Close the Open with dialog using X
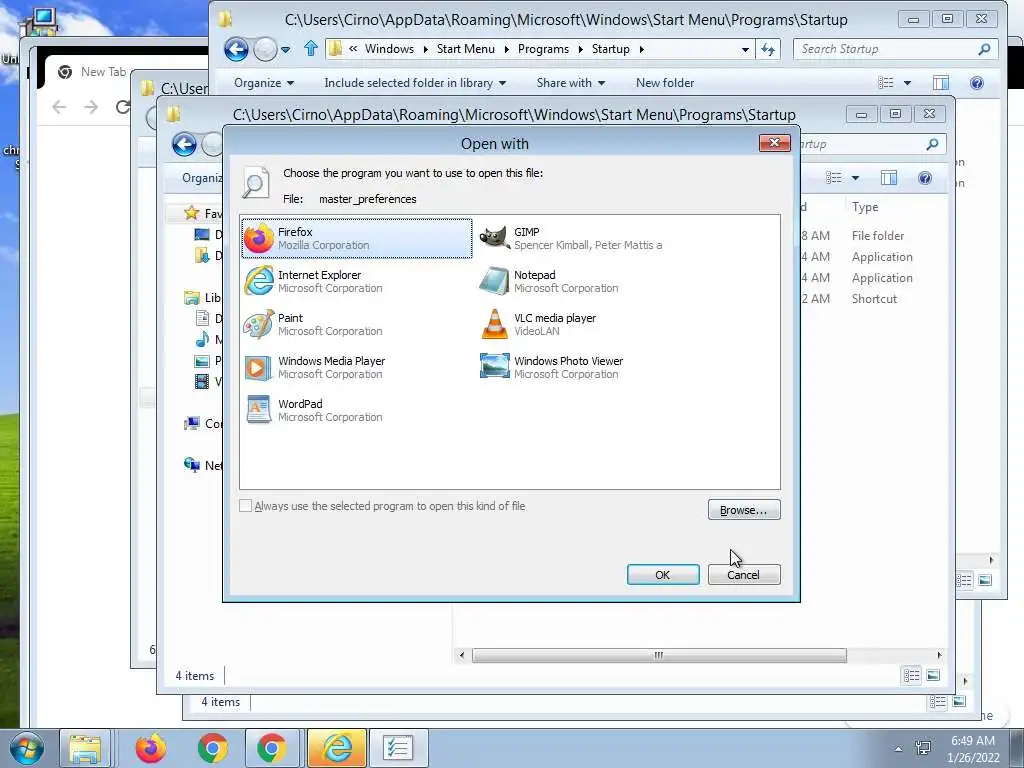The width and height of the screenshot is (1024, 768). pyautogui.click(x=775, y=143)
